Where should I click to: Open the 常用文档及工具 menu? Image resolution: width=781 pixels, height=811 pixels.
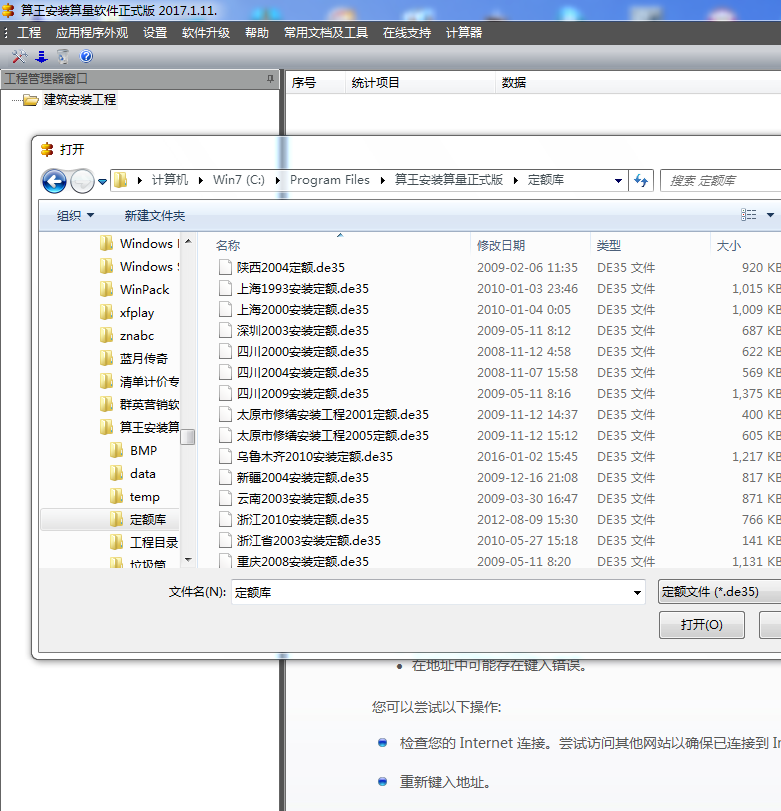[326, 33]
